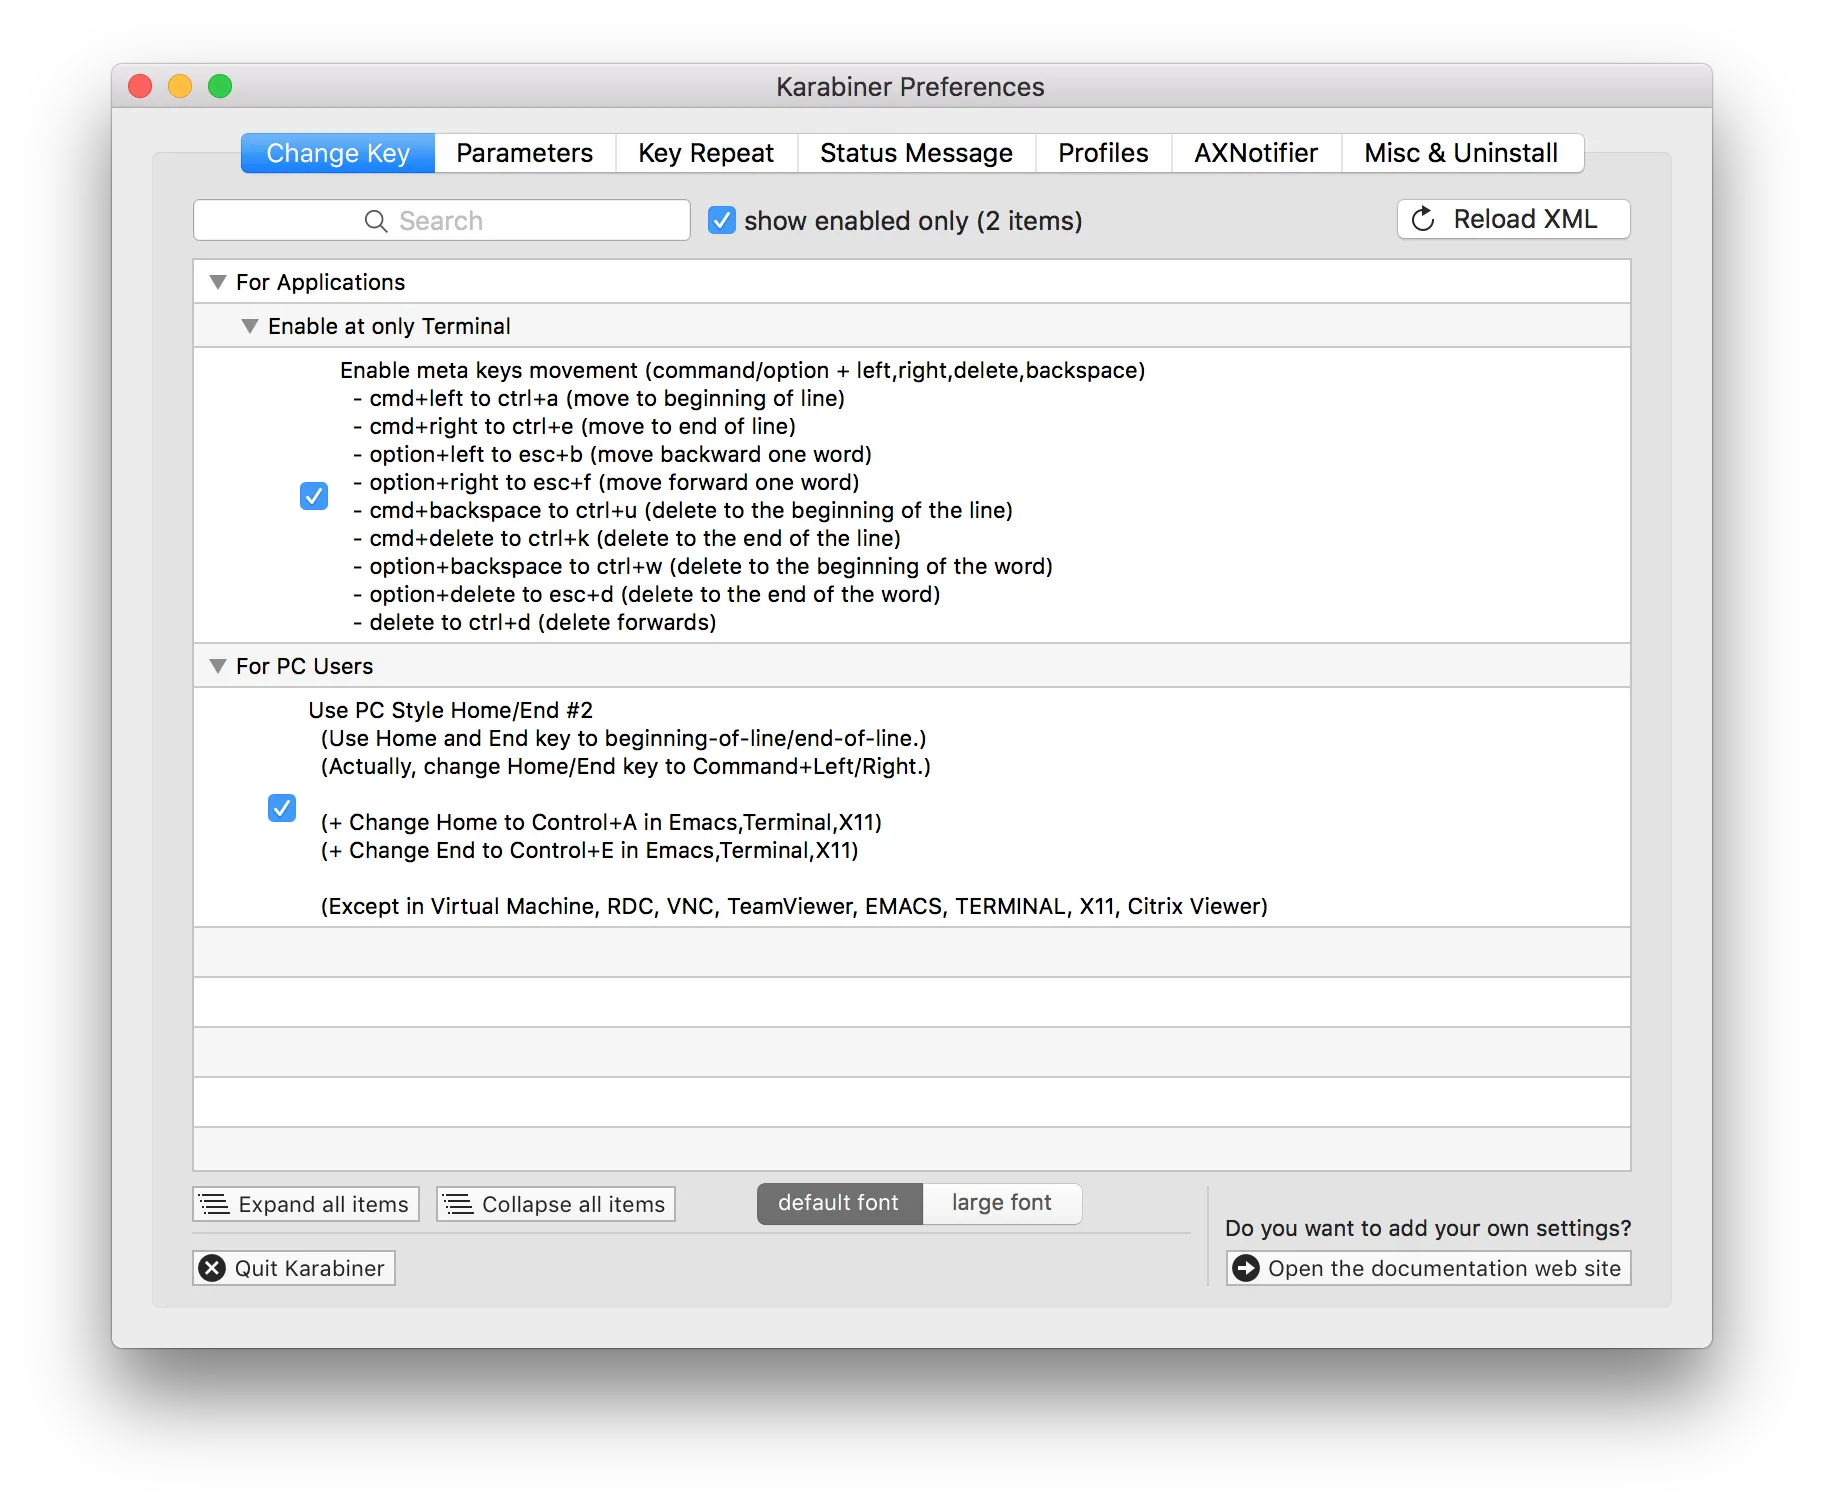
Task: Collapse Enable at only Terminal section
Action: click(249, 326)
